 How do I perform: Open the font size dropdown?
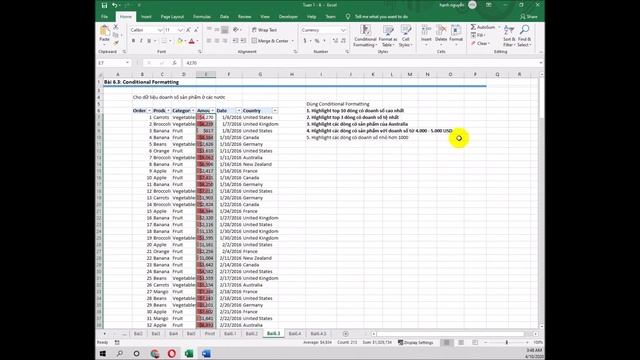tap(180, 30)
